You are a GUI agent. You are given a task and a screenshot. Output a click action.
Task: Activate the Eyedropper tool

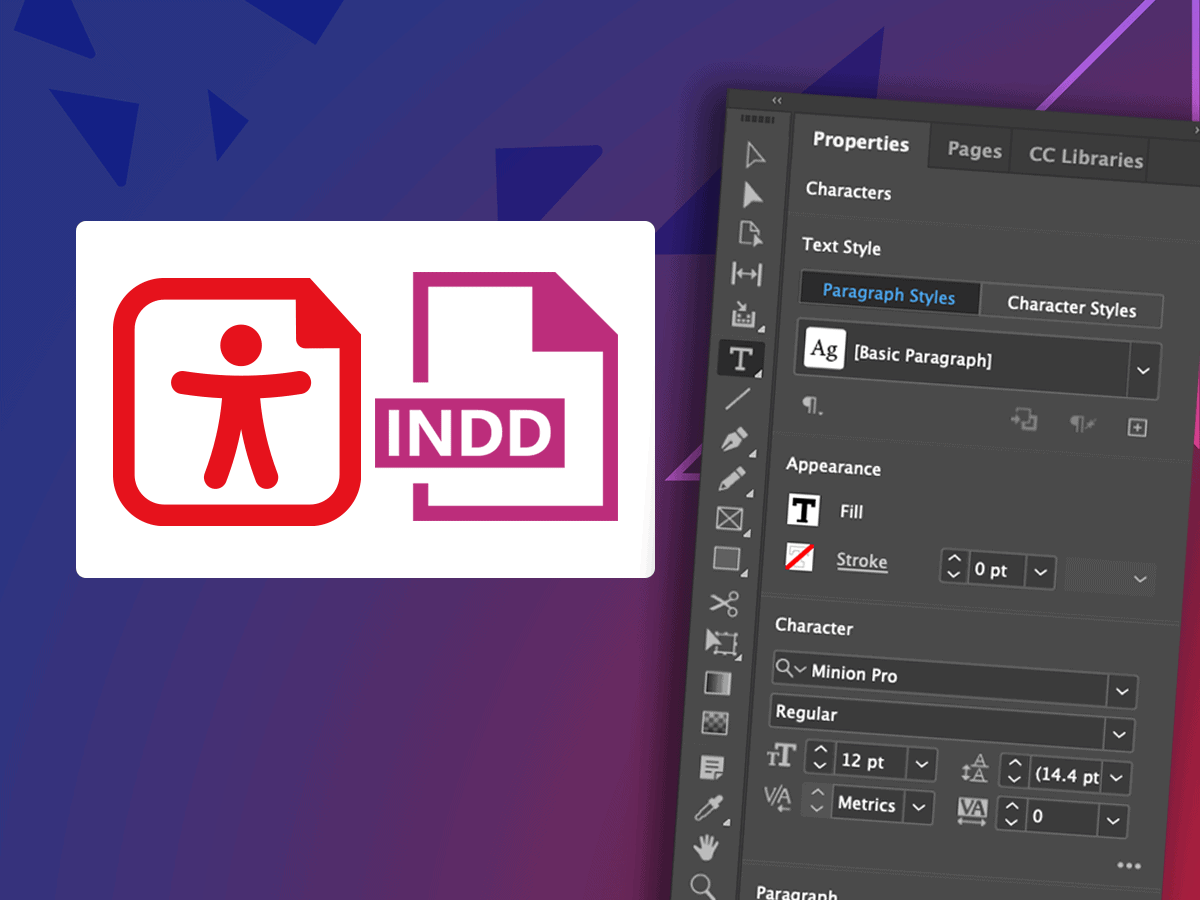pos(710,808)
